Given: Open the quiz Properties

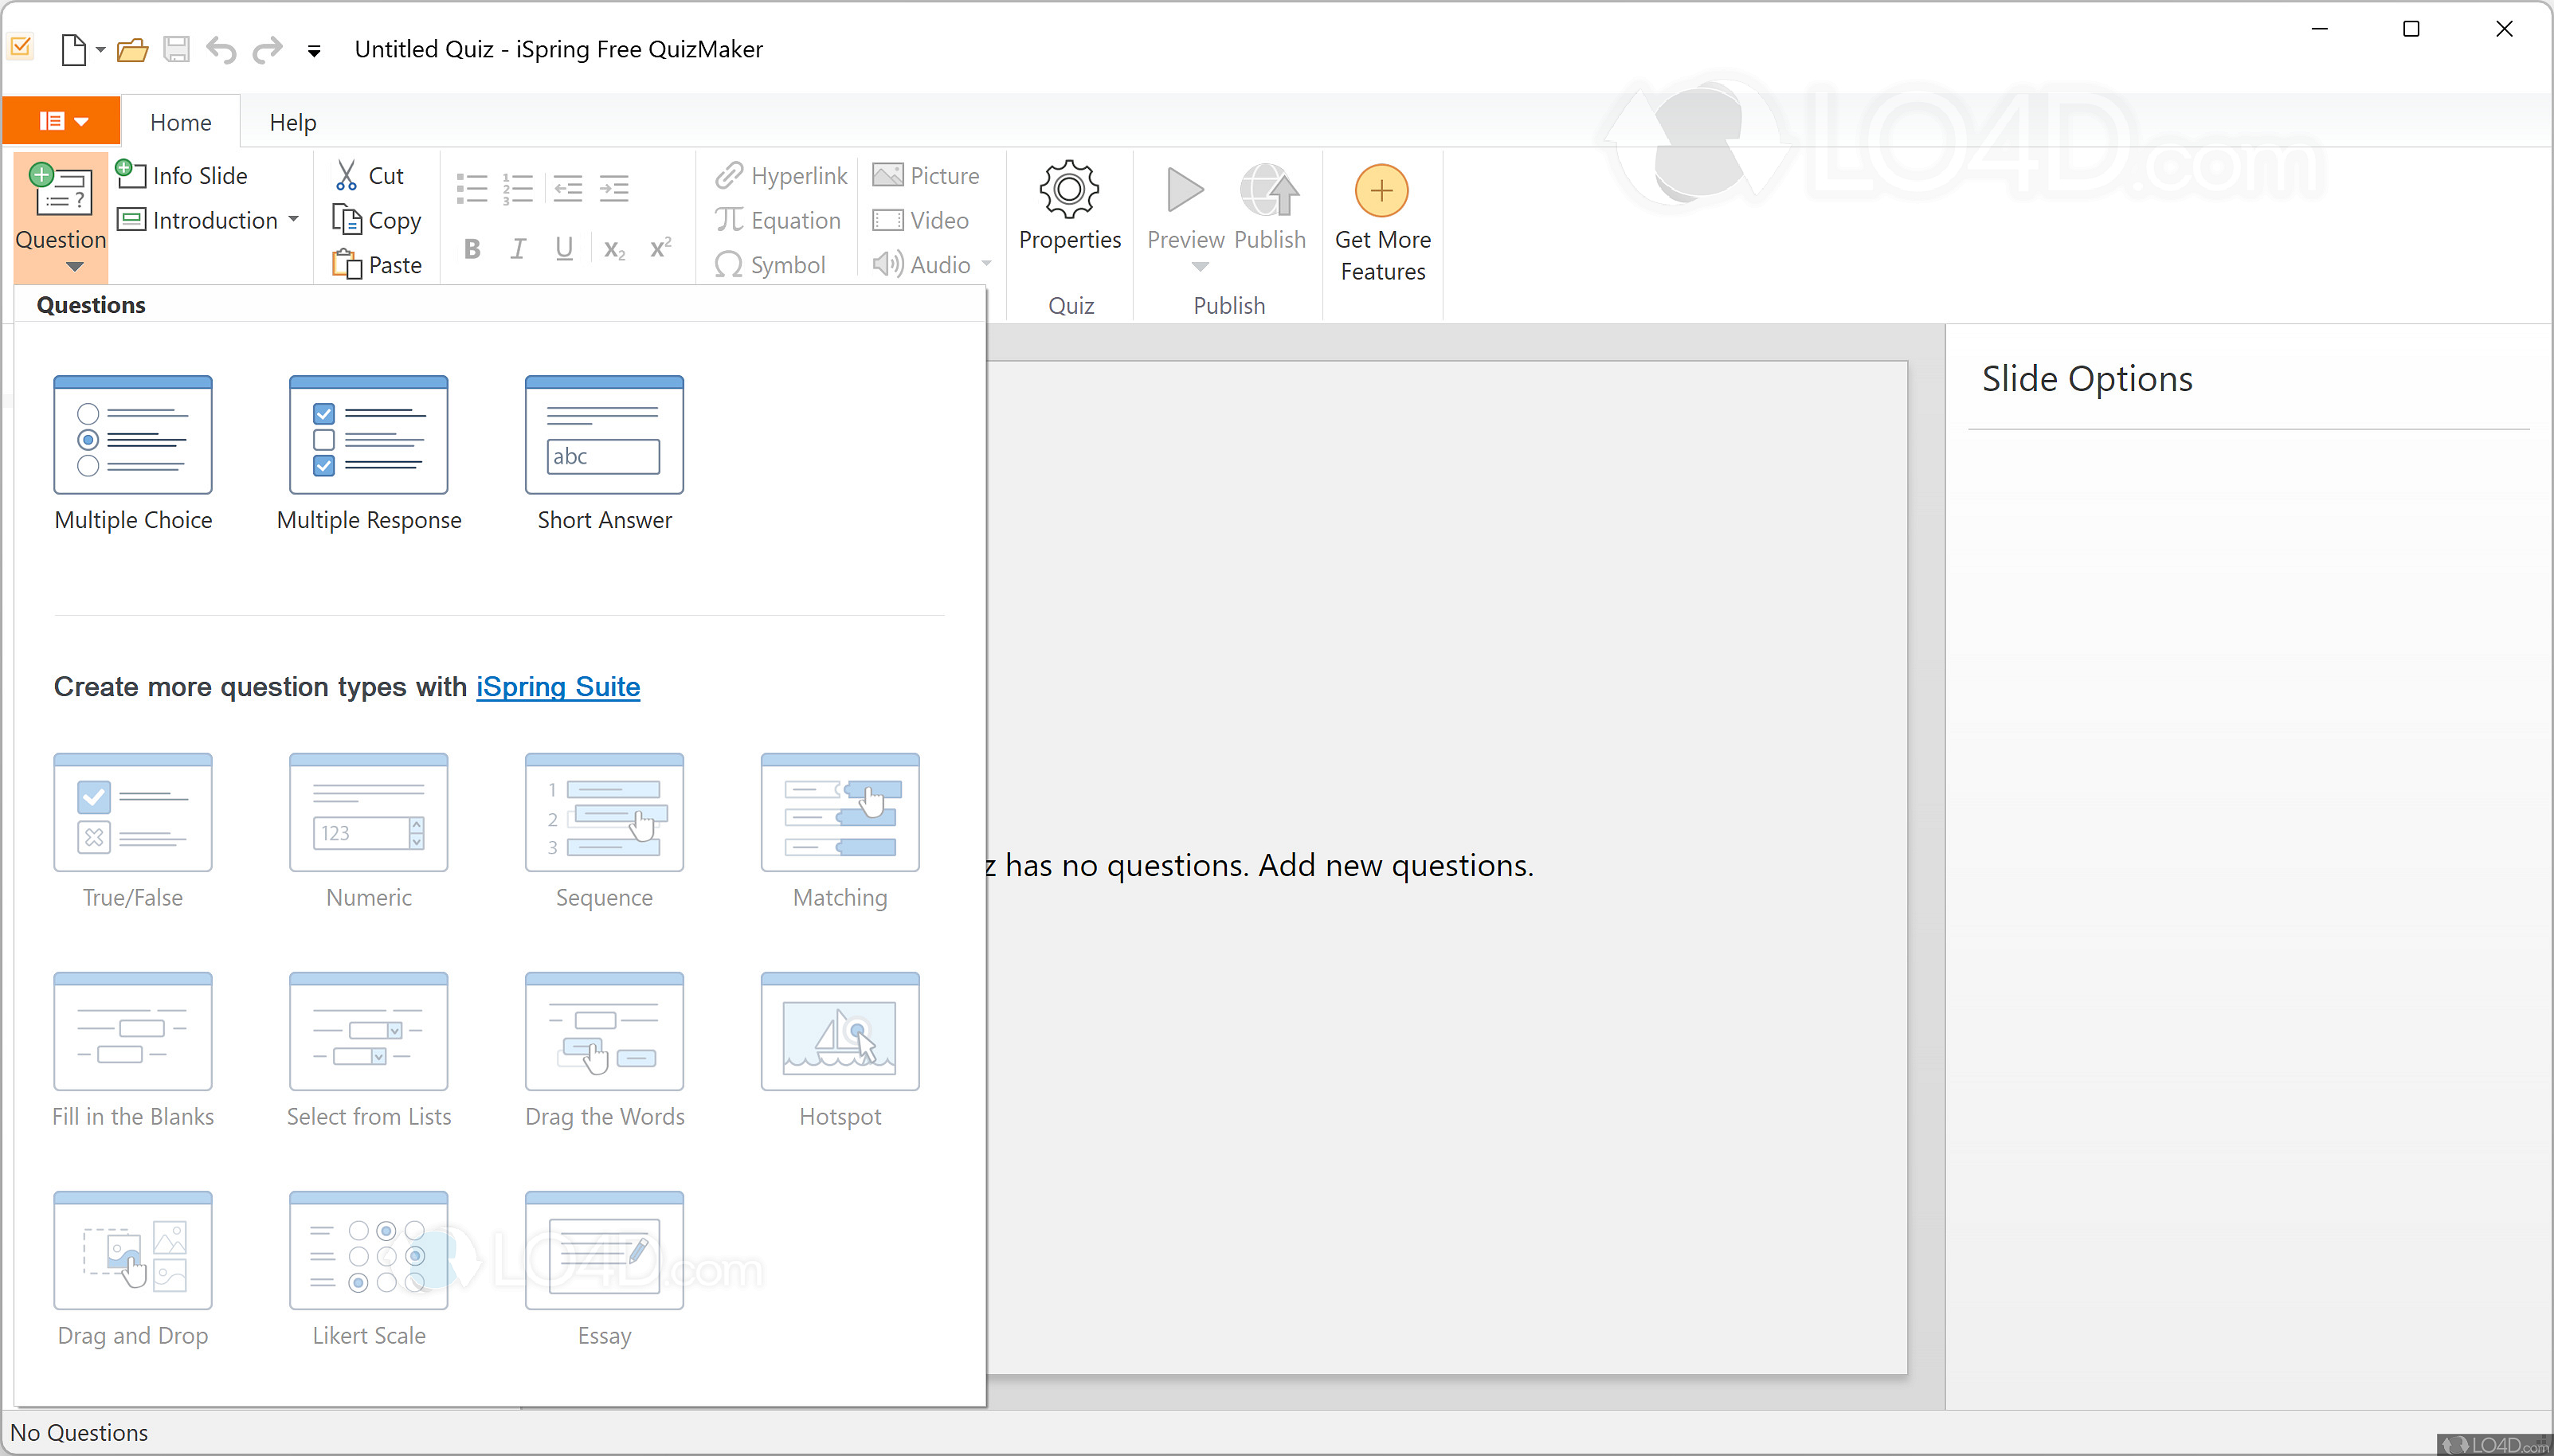Looking at the screenshot, I should [1068, 207].
